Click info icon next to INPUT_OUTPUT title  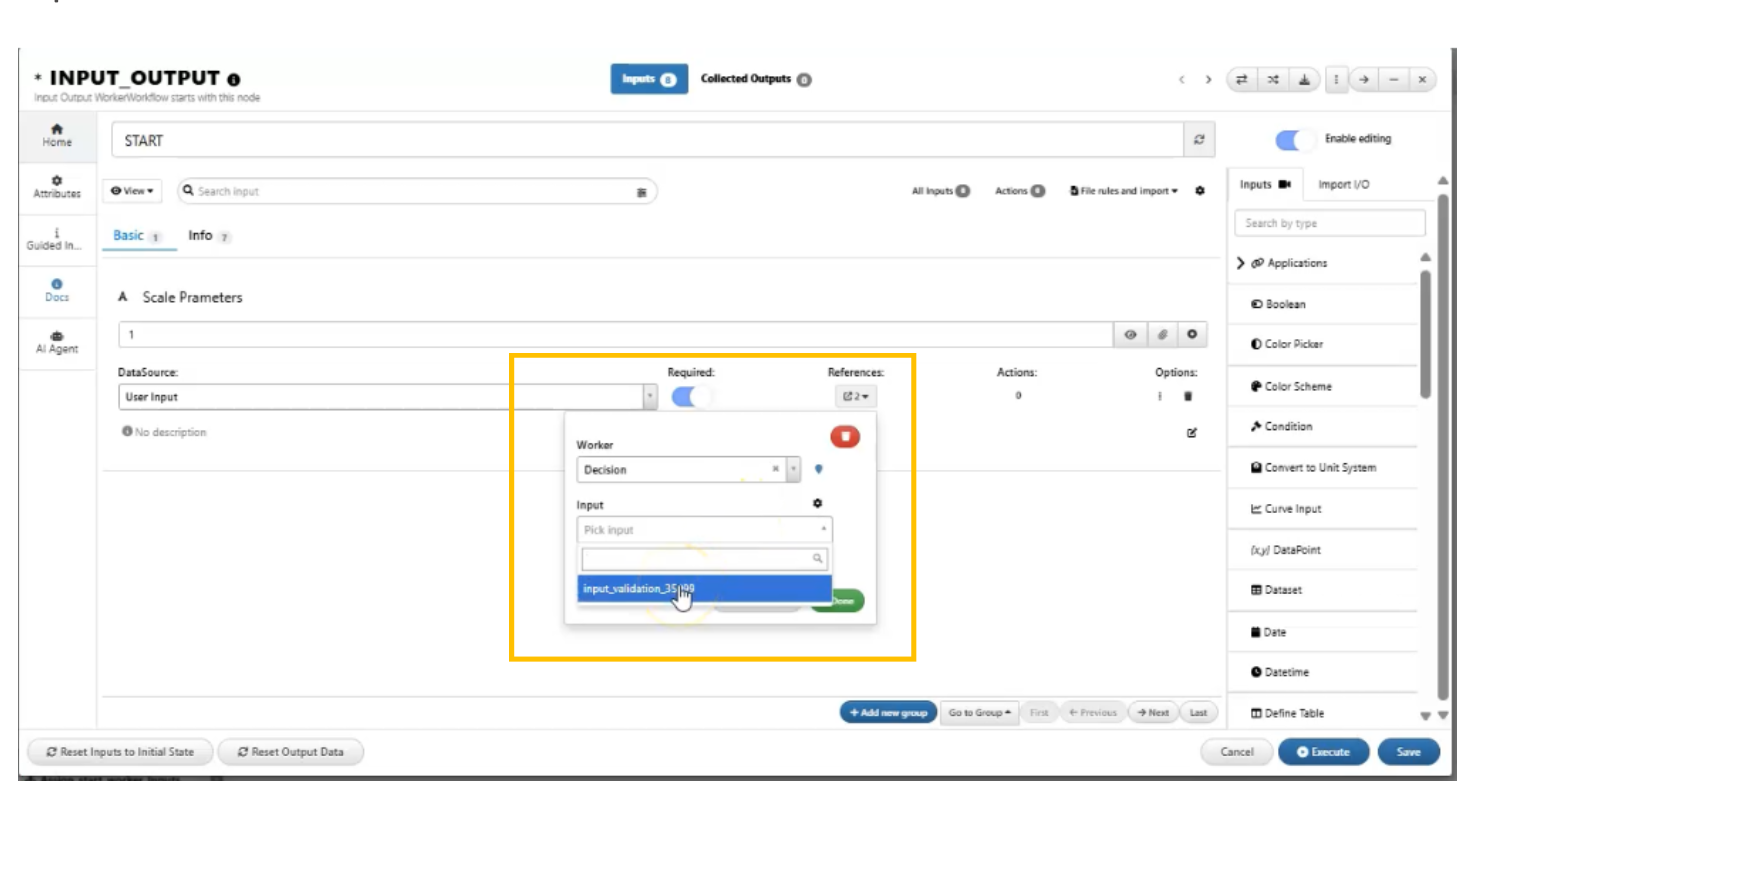pyautogui.click(x=234, y=79)
